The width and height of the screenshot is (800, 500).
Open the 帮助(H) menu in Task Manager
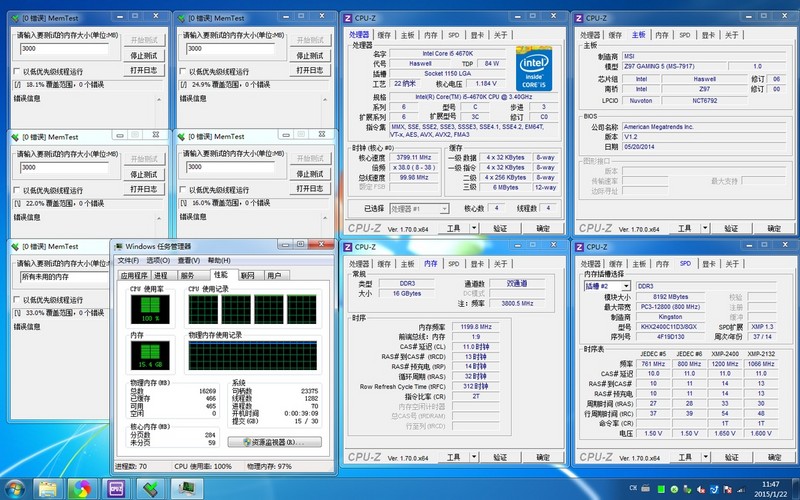coord(219,261)
